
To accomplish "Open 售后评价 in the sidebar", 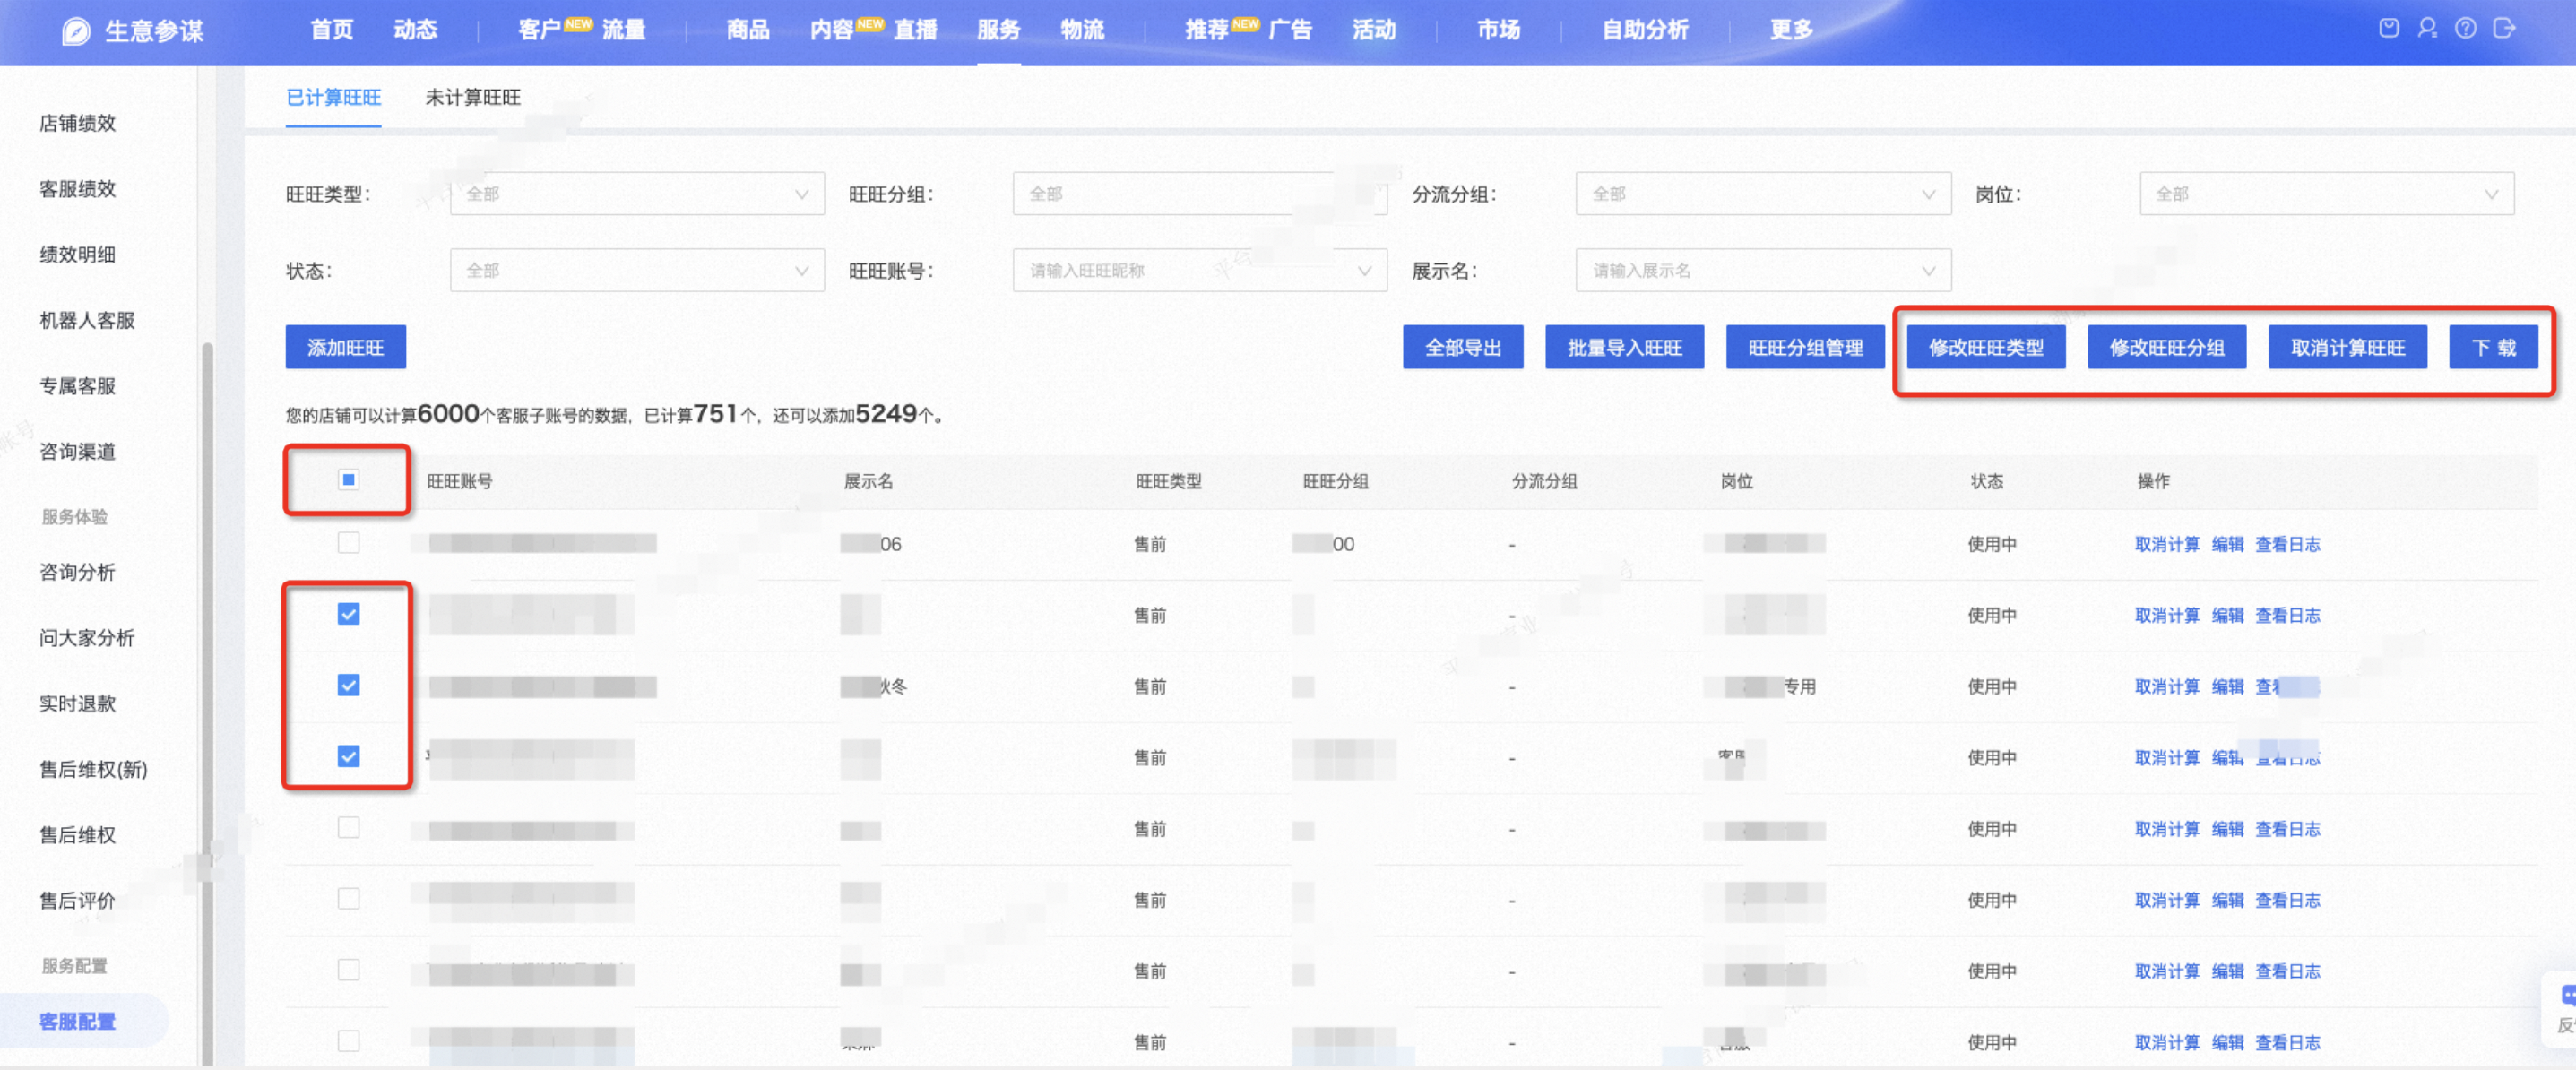I will pos(77,901).
